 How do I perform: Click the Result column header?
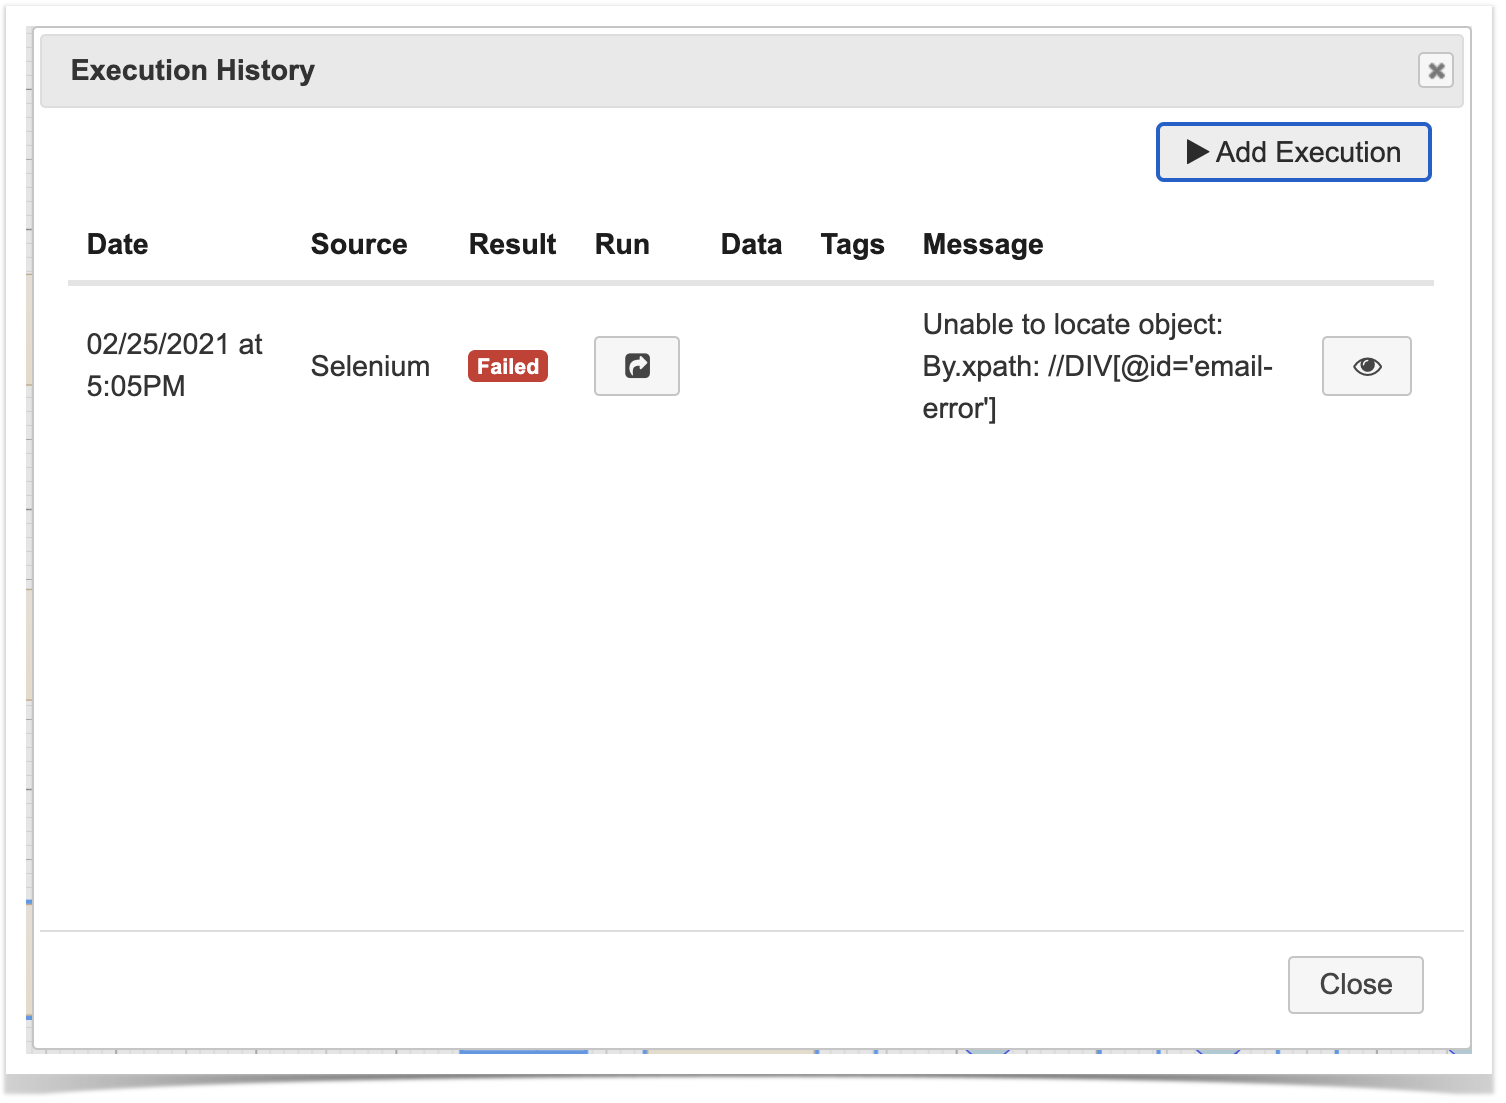pyautogui.click(x=513, y=244)
